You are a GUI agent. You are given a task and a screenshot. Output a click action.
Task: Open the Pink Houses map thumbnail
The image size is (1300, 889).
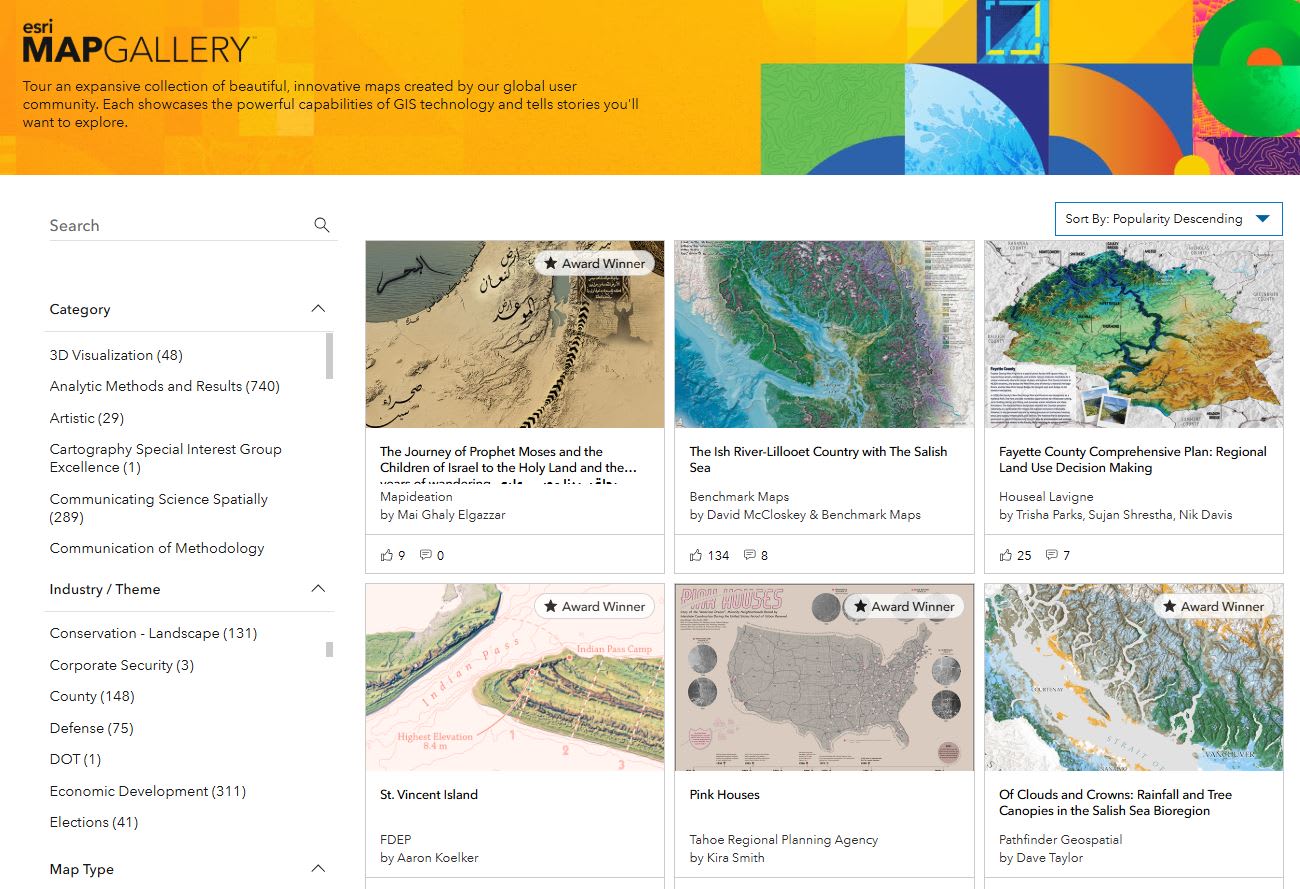tap(824, 678)
